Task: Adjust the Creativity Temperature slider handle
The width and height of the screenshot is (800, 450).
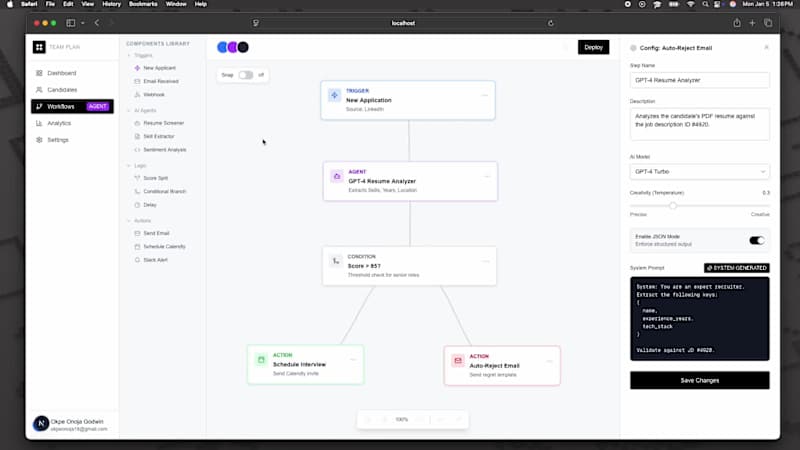Action: point(673,205)
